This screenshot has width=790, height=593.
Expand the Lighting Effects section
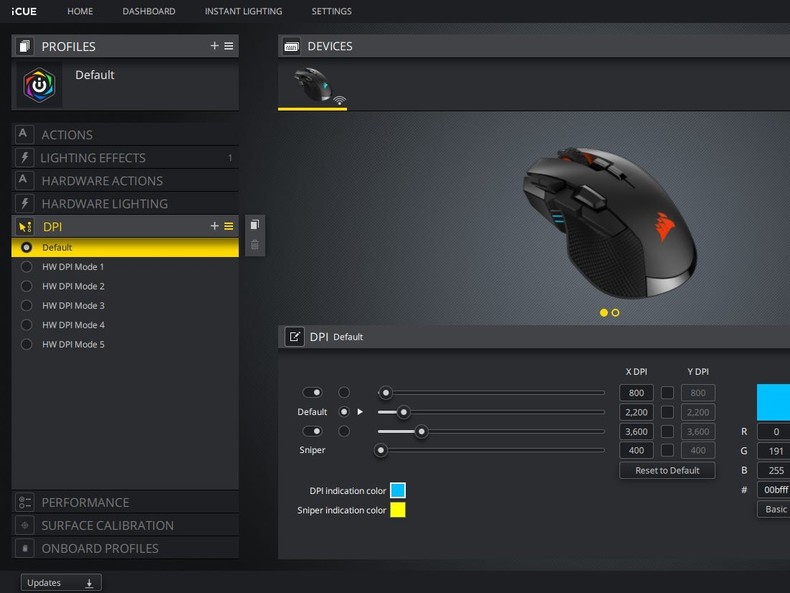tap(93, 158)
